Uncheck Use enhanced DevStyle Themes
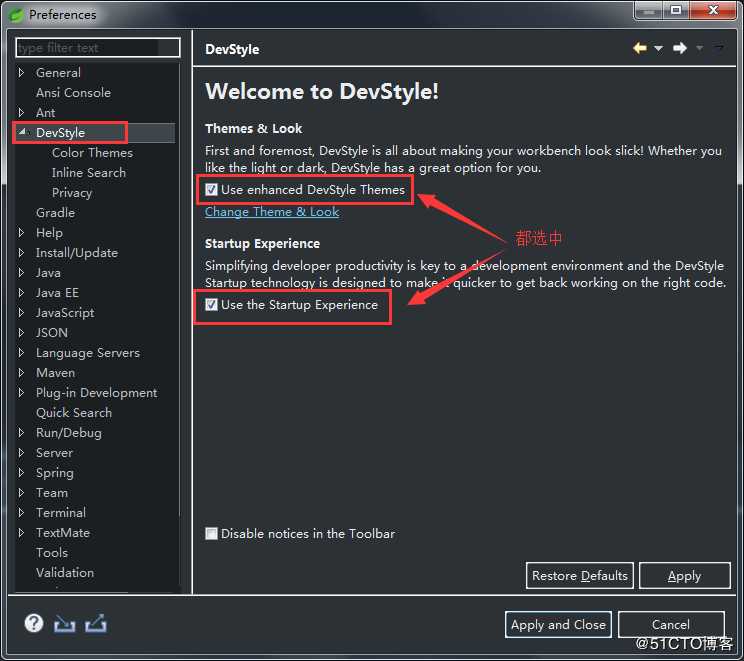This screenshot has height=661, width=744. click(x=211, y=190)
